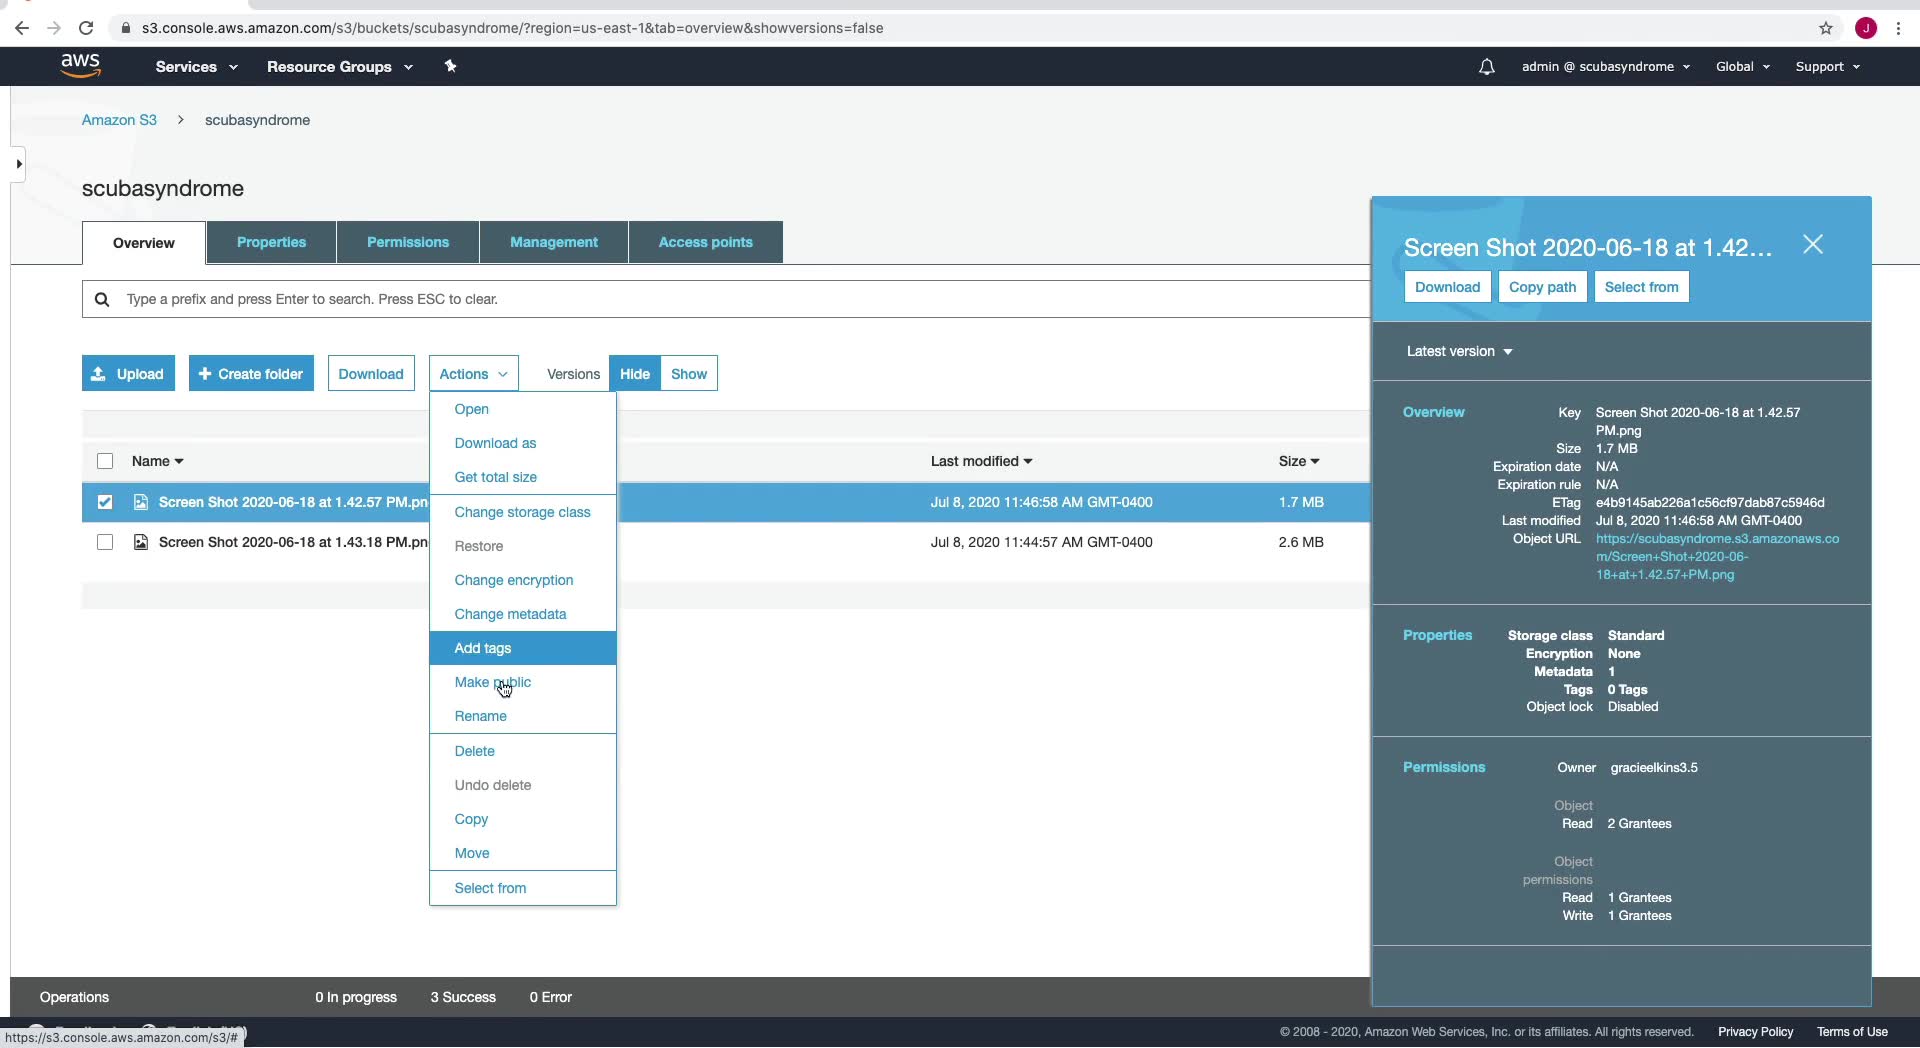
Task: Click the site lock icon in address bar
Action: tap(126, 28)
